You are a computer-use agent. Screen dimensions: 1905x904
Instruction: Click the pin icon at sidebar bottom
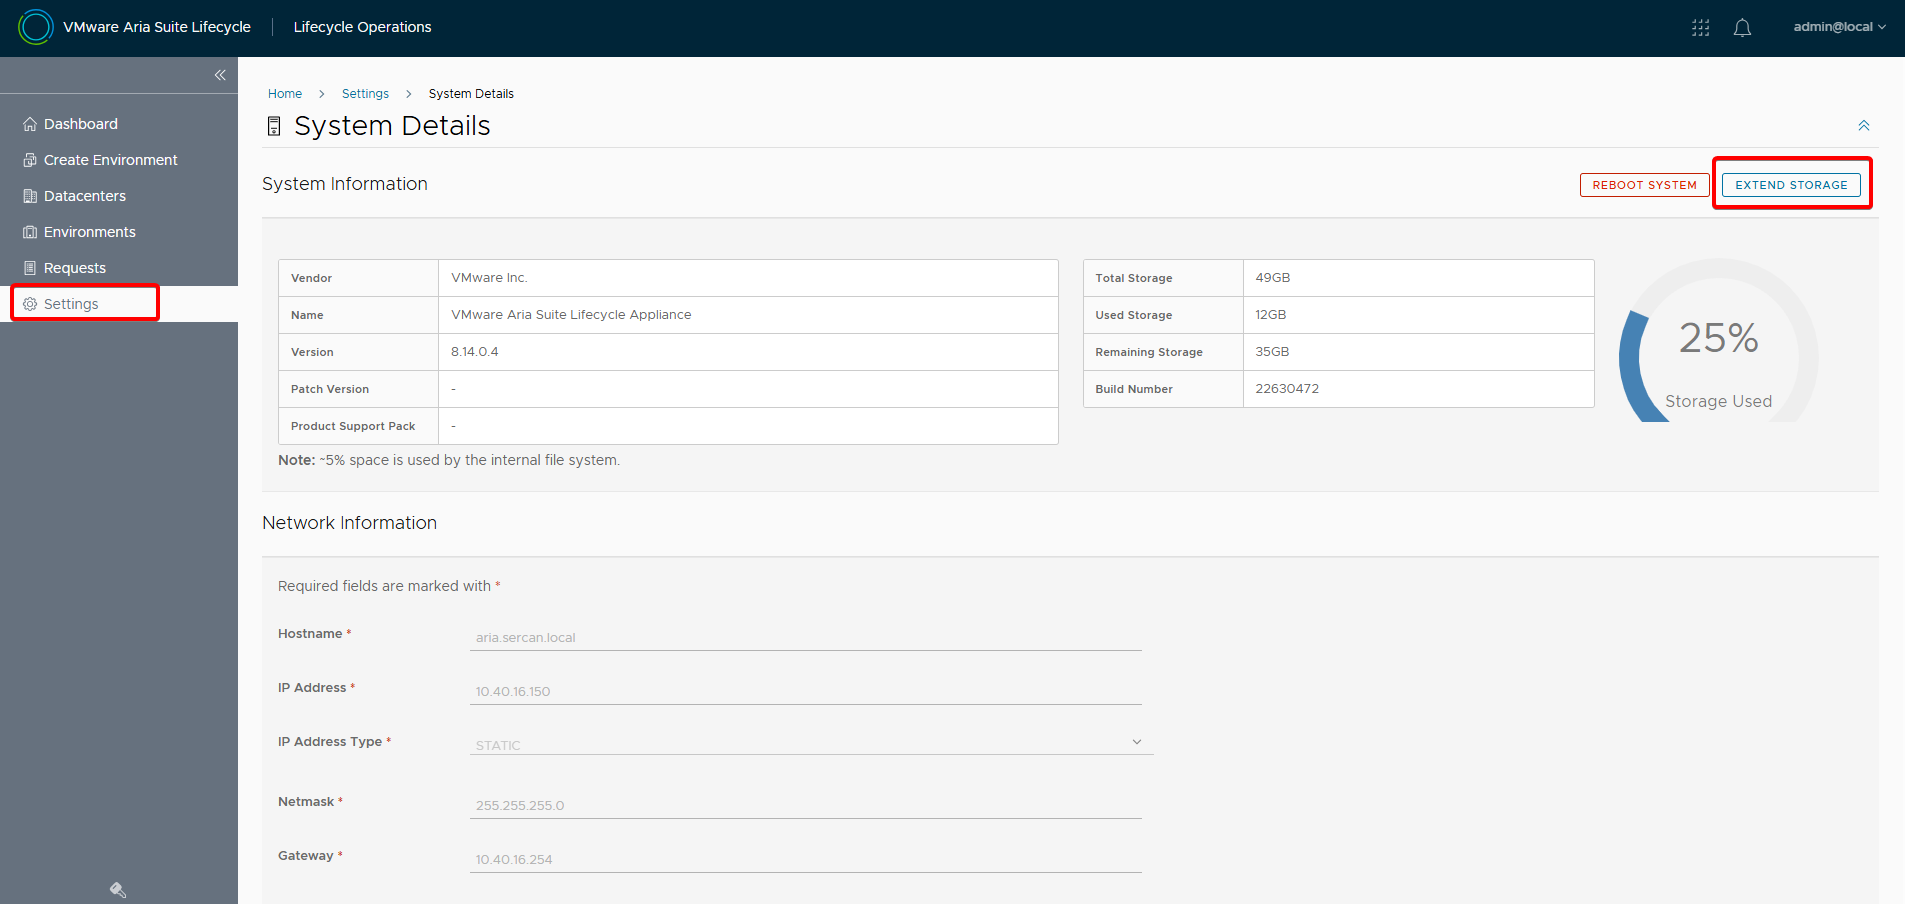[x=118, y=890]
